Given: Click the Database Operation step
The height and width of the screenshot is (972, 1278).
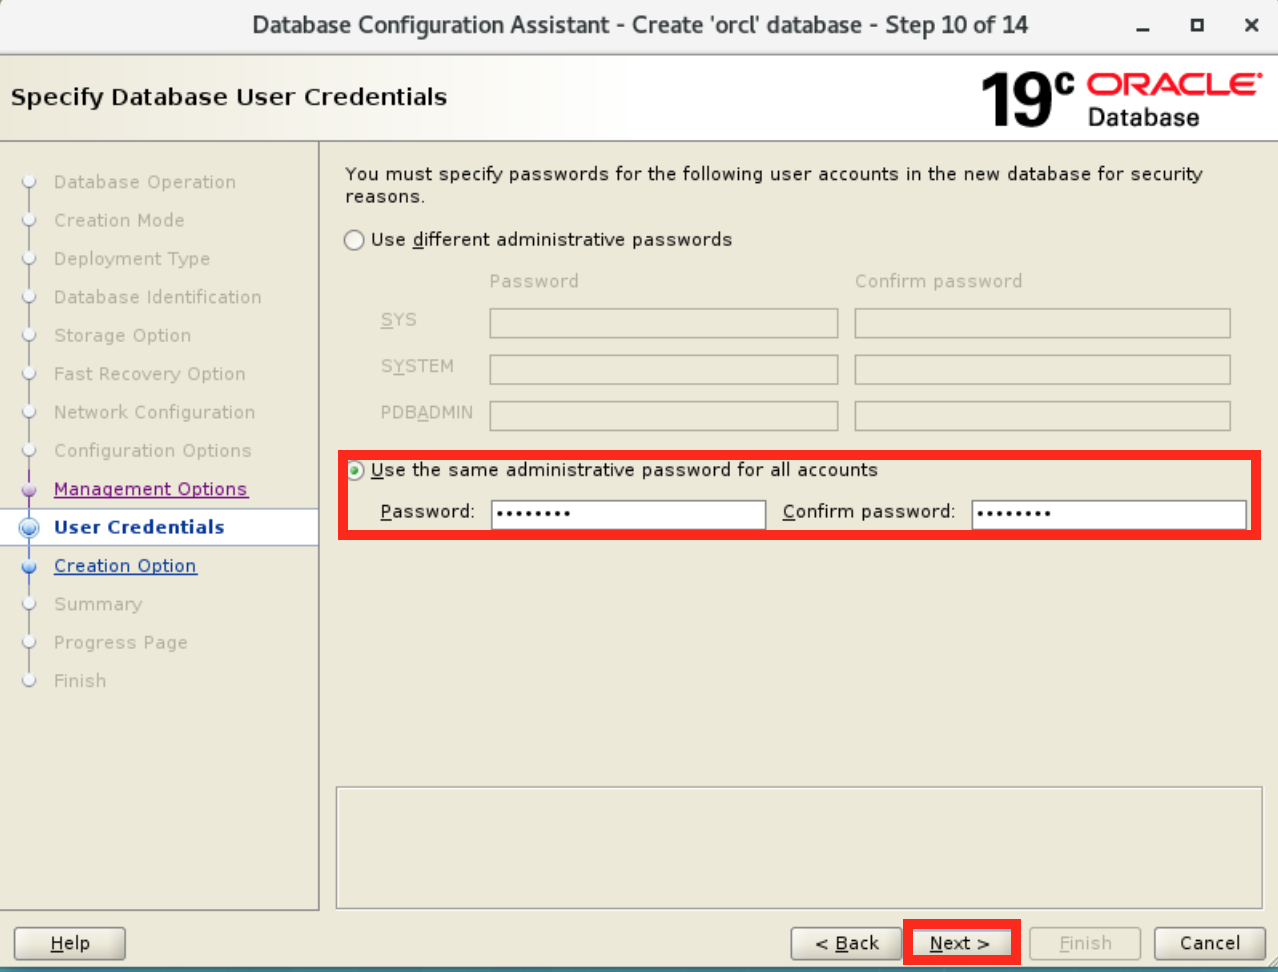Looking at the screenshot, I should coord(145,182).
